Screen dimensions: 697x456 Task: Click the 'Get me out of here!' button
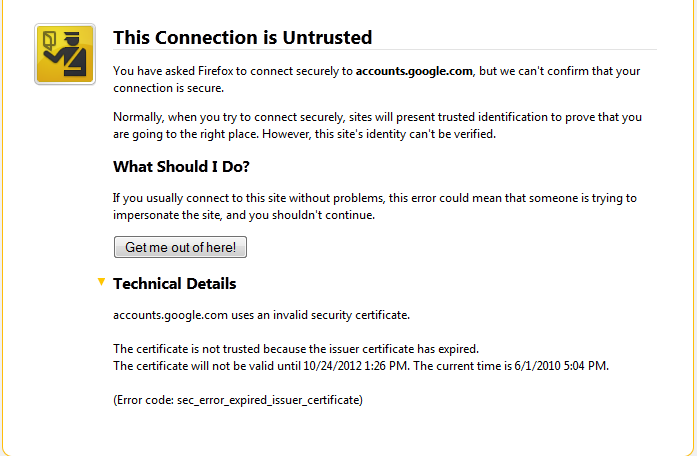(x=180, y=247)
